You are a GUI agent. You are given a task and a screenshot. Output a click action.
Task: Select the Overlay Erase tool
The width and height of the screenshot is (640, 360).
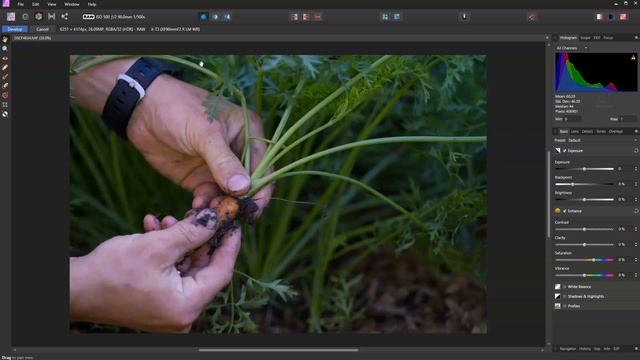[x=5, y=86]
